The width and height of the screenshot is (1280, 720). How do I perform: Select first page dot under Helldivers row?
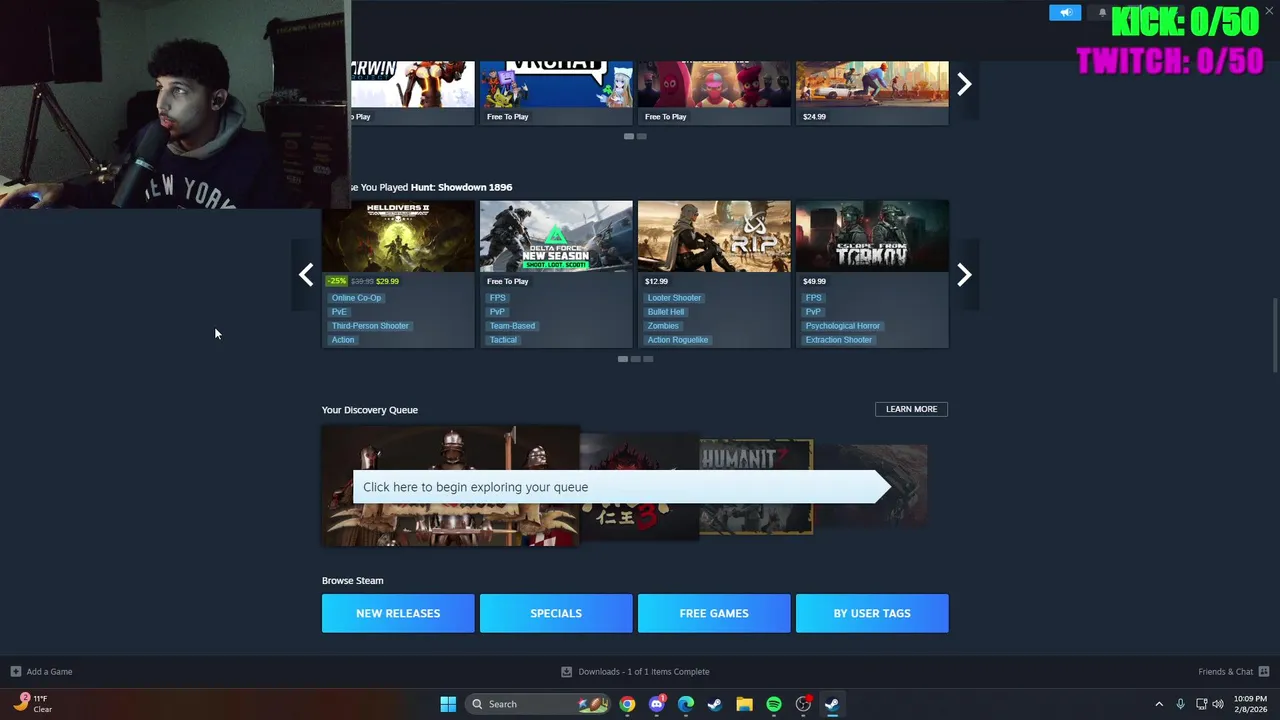coord(623,359)
